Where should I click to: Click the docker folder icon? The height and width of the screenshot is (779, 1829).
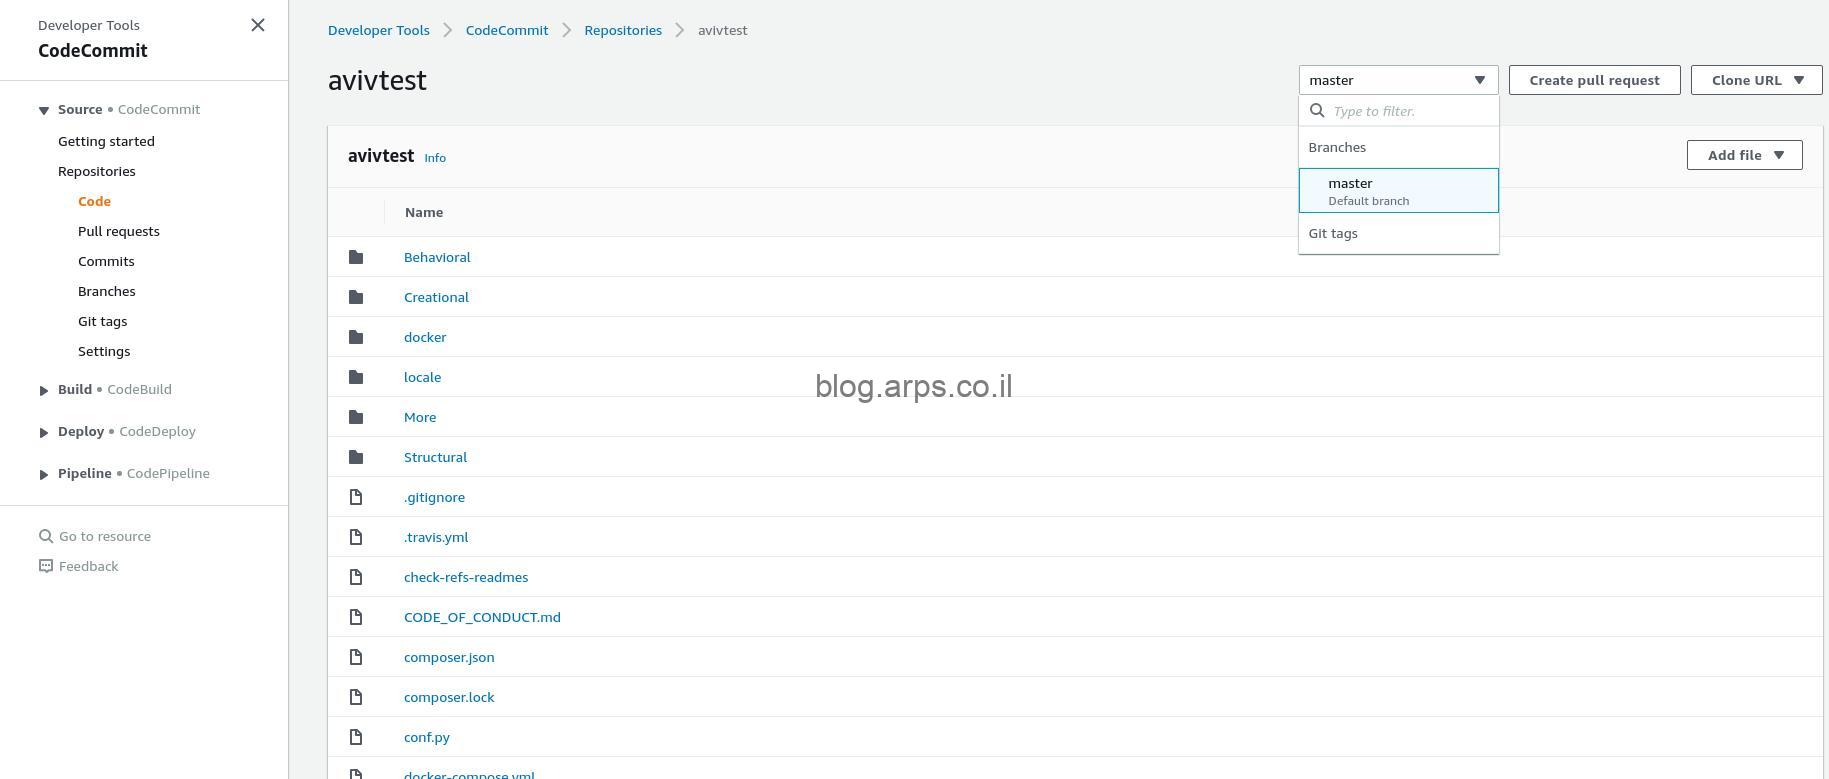(x=356, y=337)
